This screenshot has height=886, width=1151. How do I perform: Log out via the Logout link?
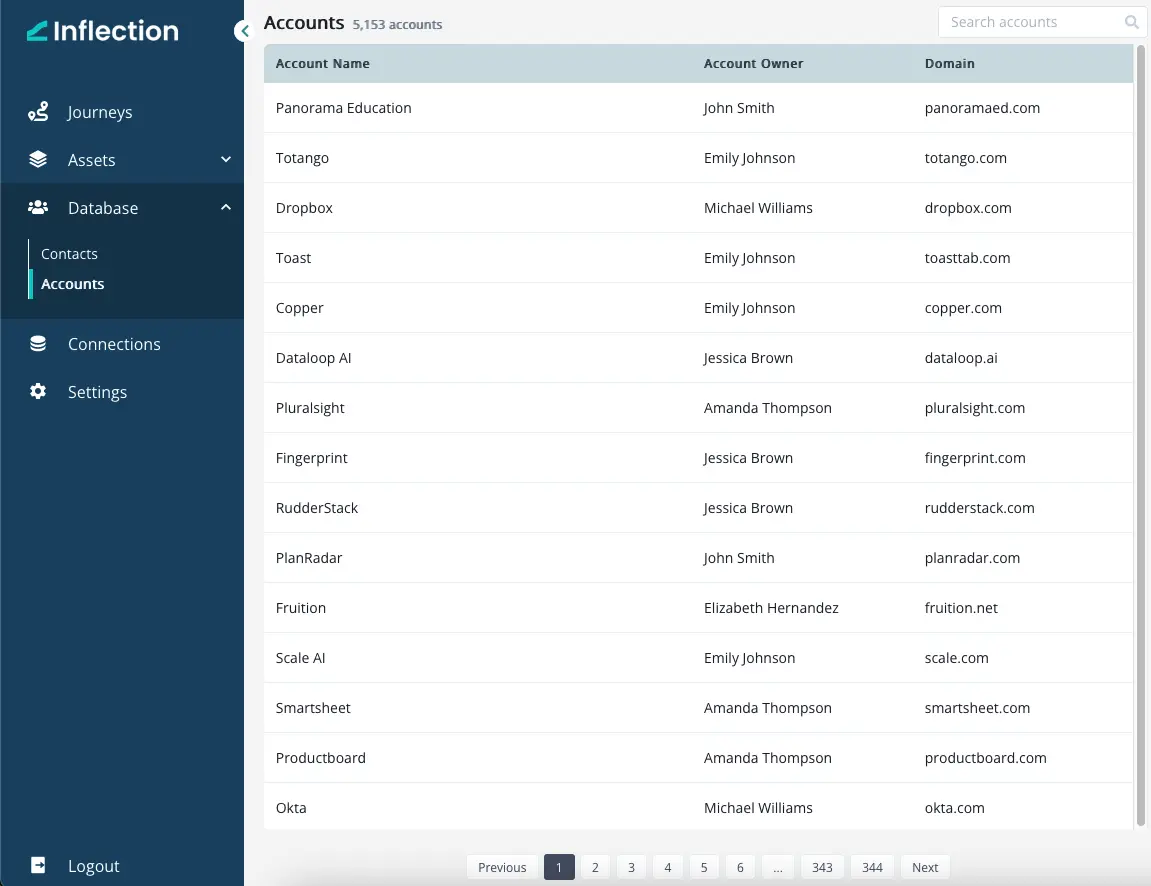pos(93,866)
